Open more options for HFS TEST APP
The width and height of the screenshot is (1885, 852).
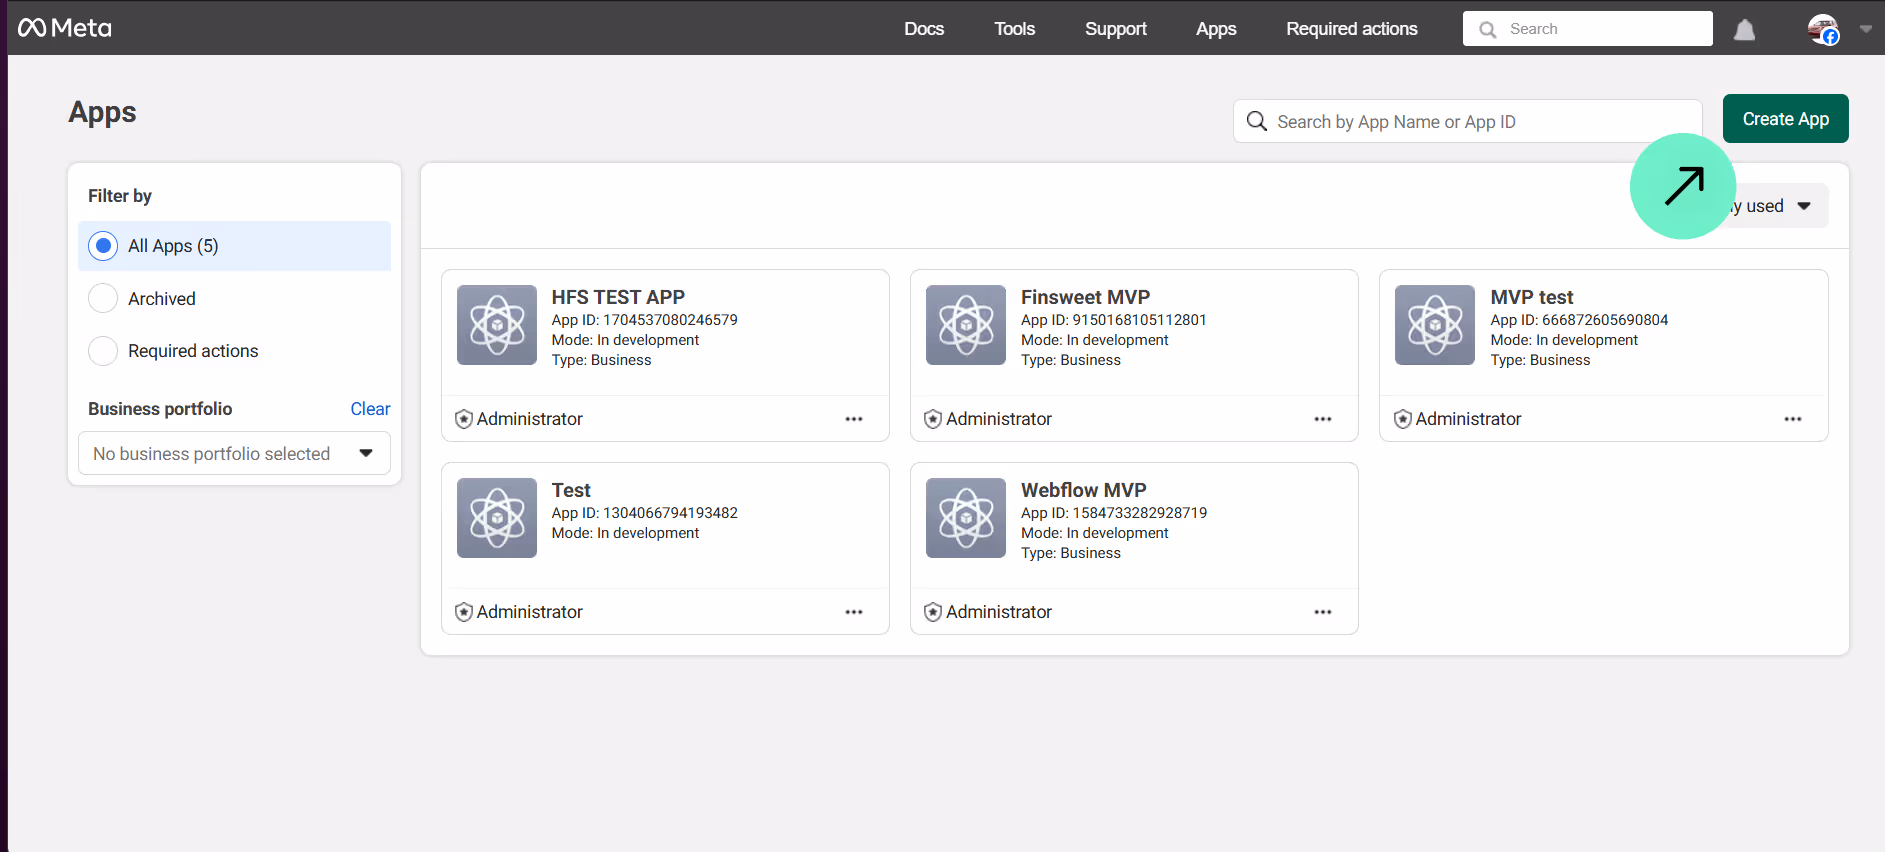[x=854, y=419]
